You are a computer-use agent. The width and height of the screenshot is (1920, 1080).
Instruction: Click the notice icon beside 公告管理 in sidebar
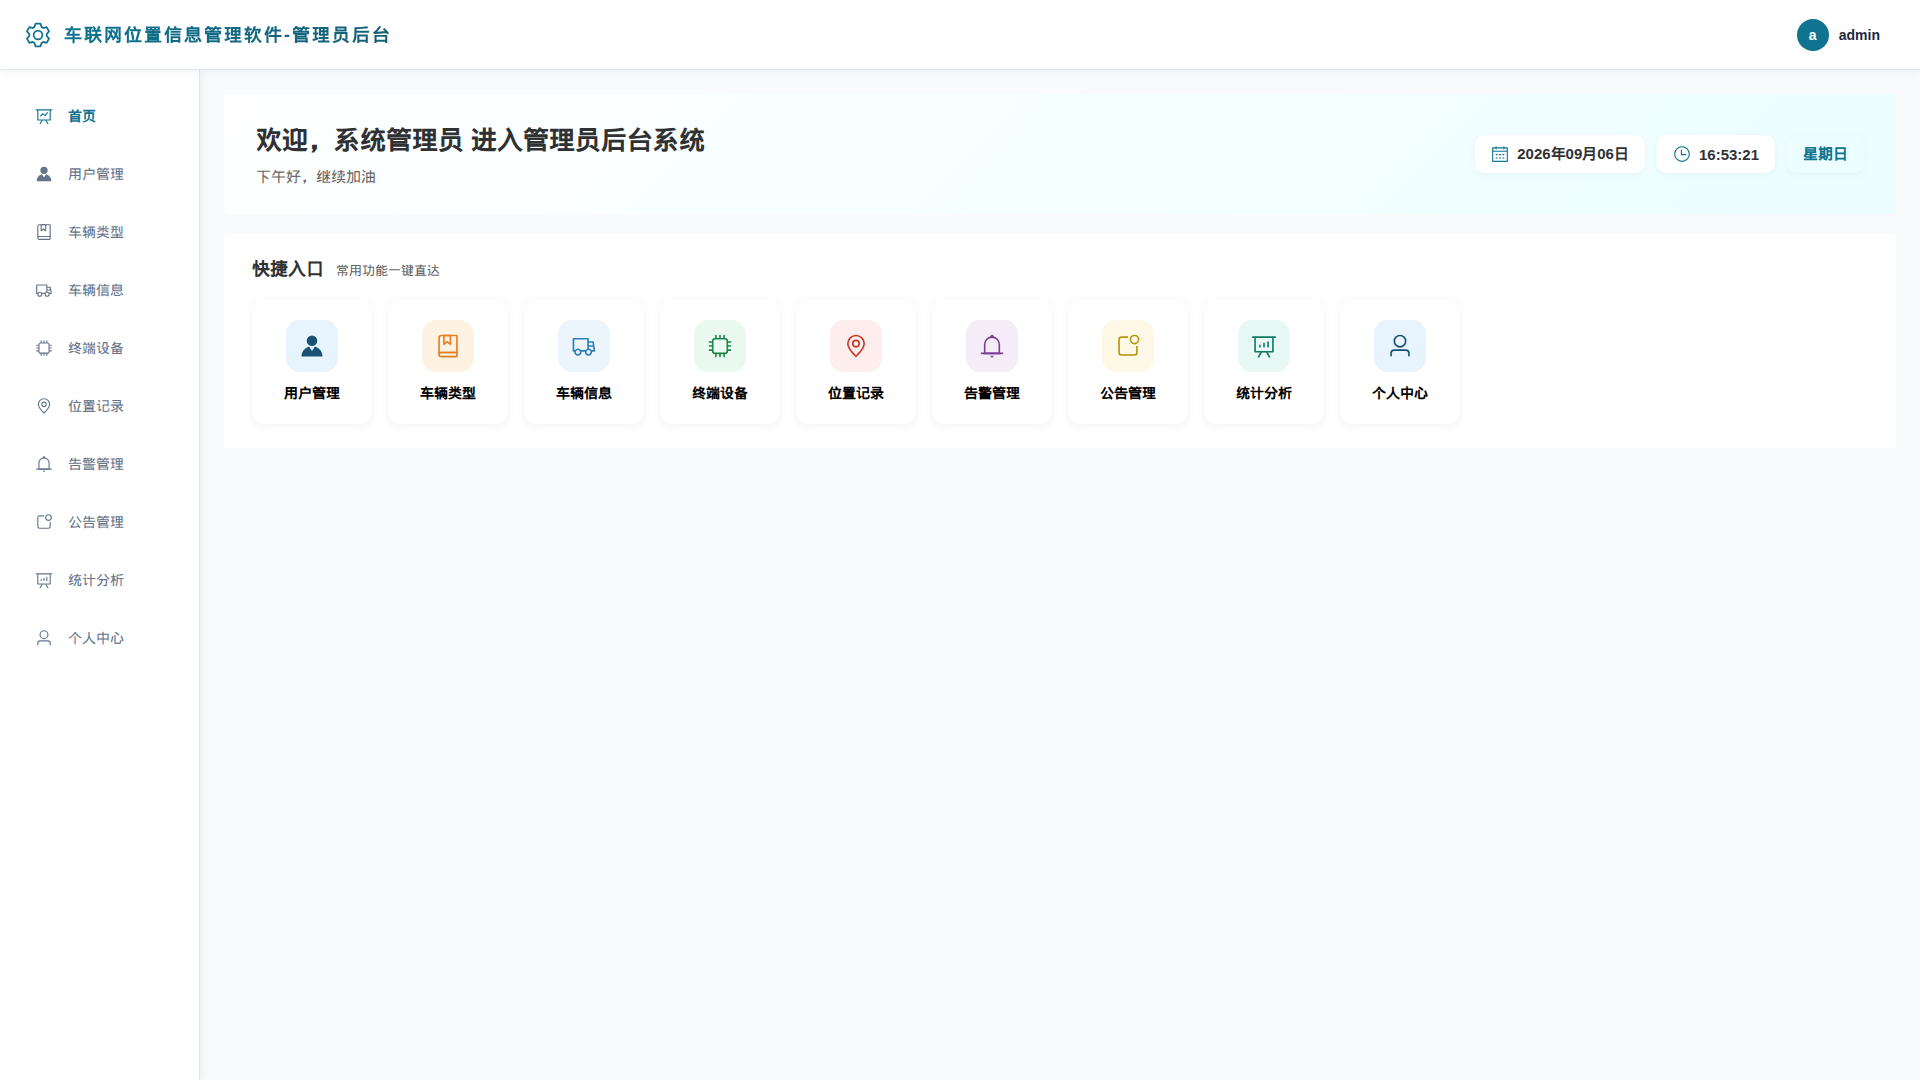44,522
